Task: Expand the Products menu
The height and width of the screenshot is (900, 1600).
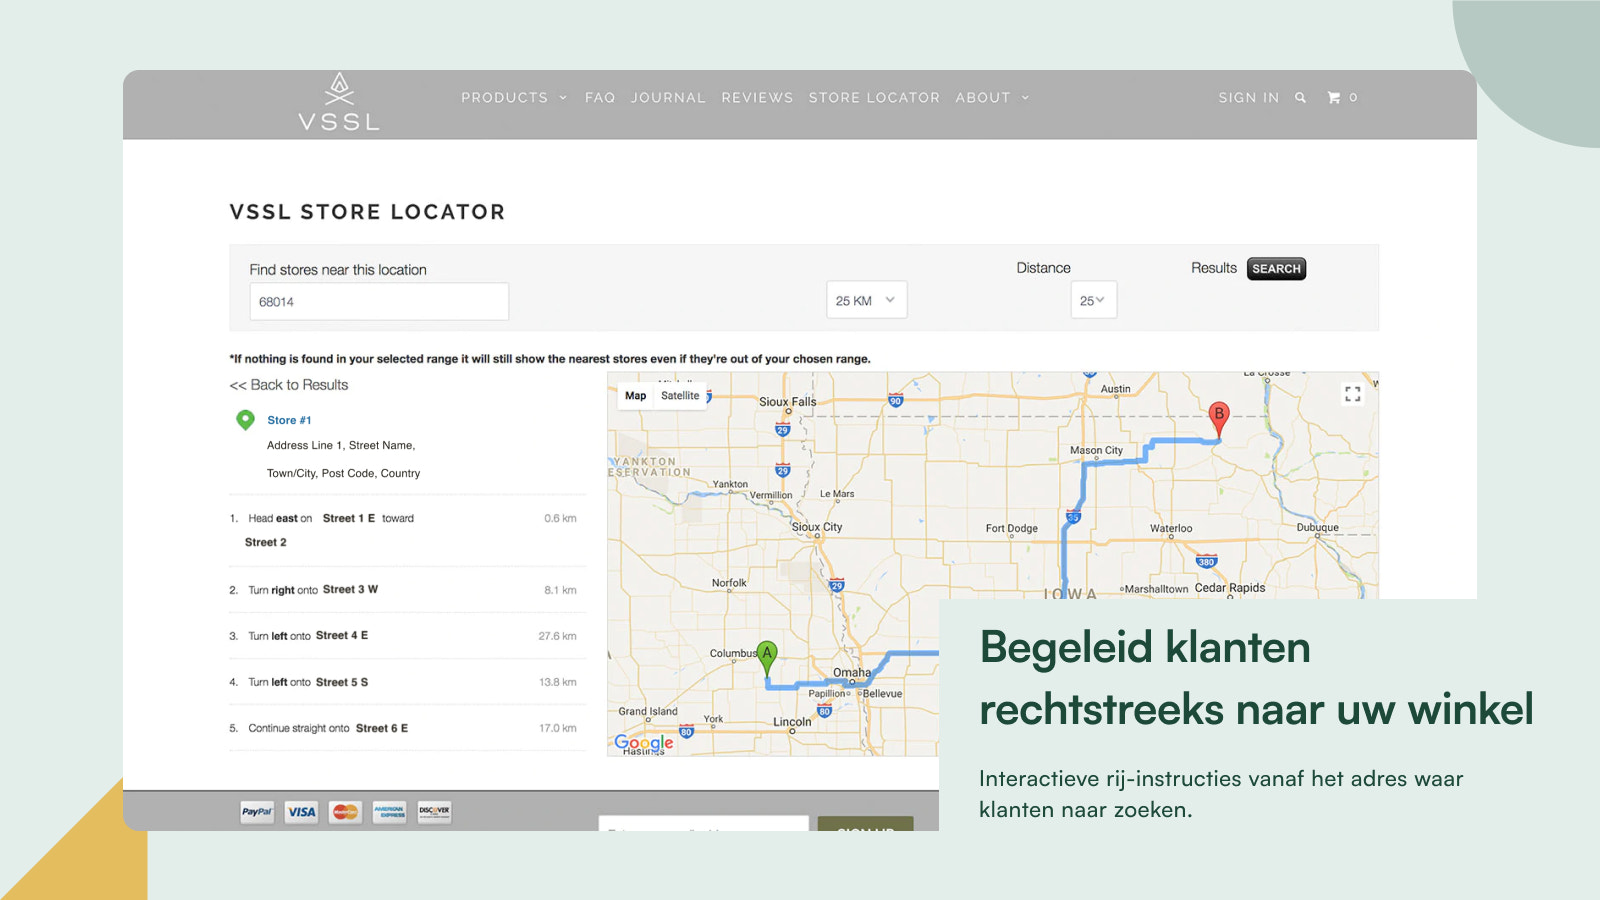Action: (514, 98)
